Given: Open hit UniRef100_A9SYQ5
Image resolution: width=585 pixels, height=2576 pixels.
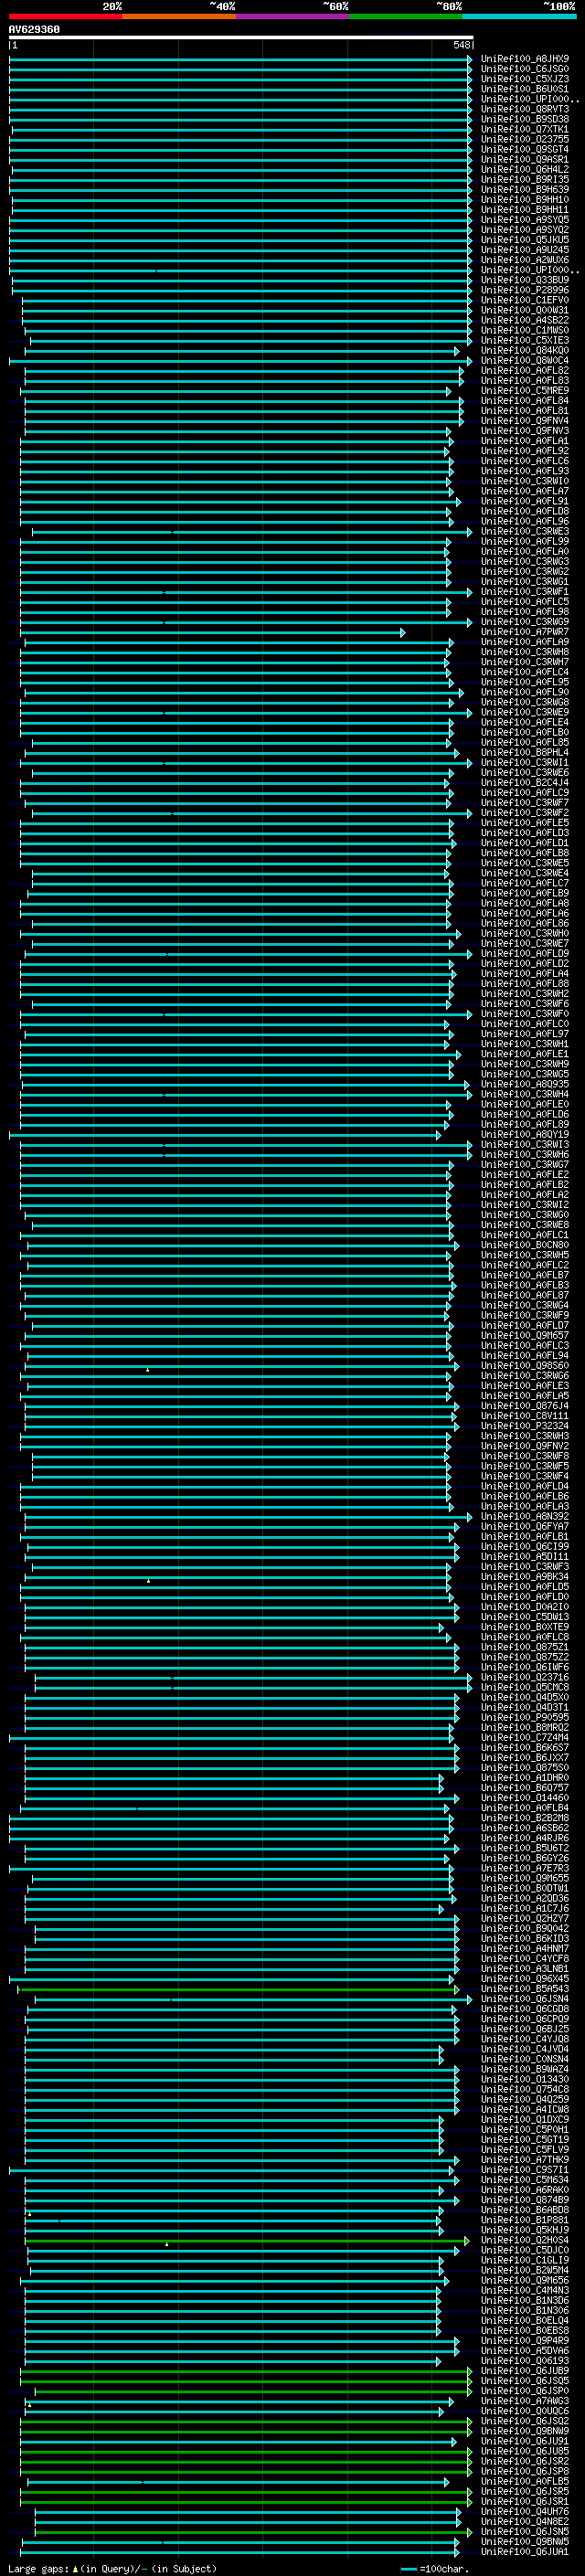Looking at the screenshot, I should pyautogui.click(x=525, y=219).
